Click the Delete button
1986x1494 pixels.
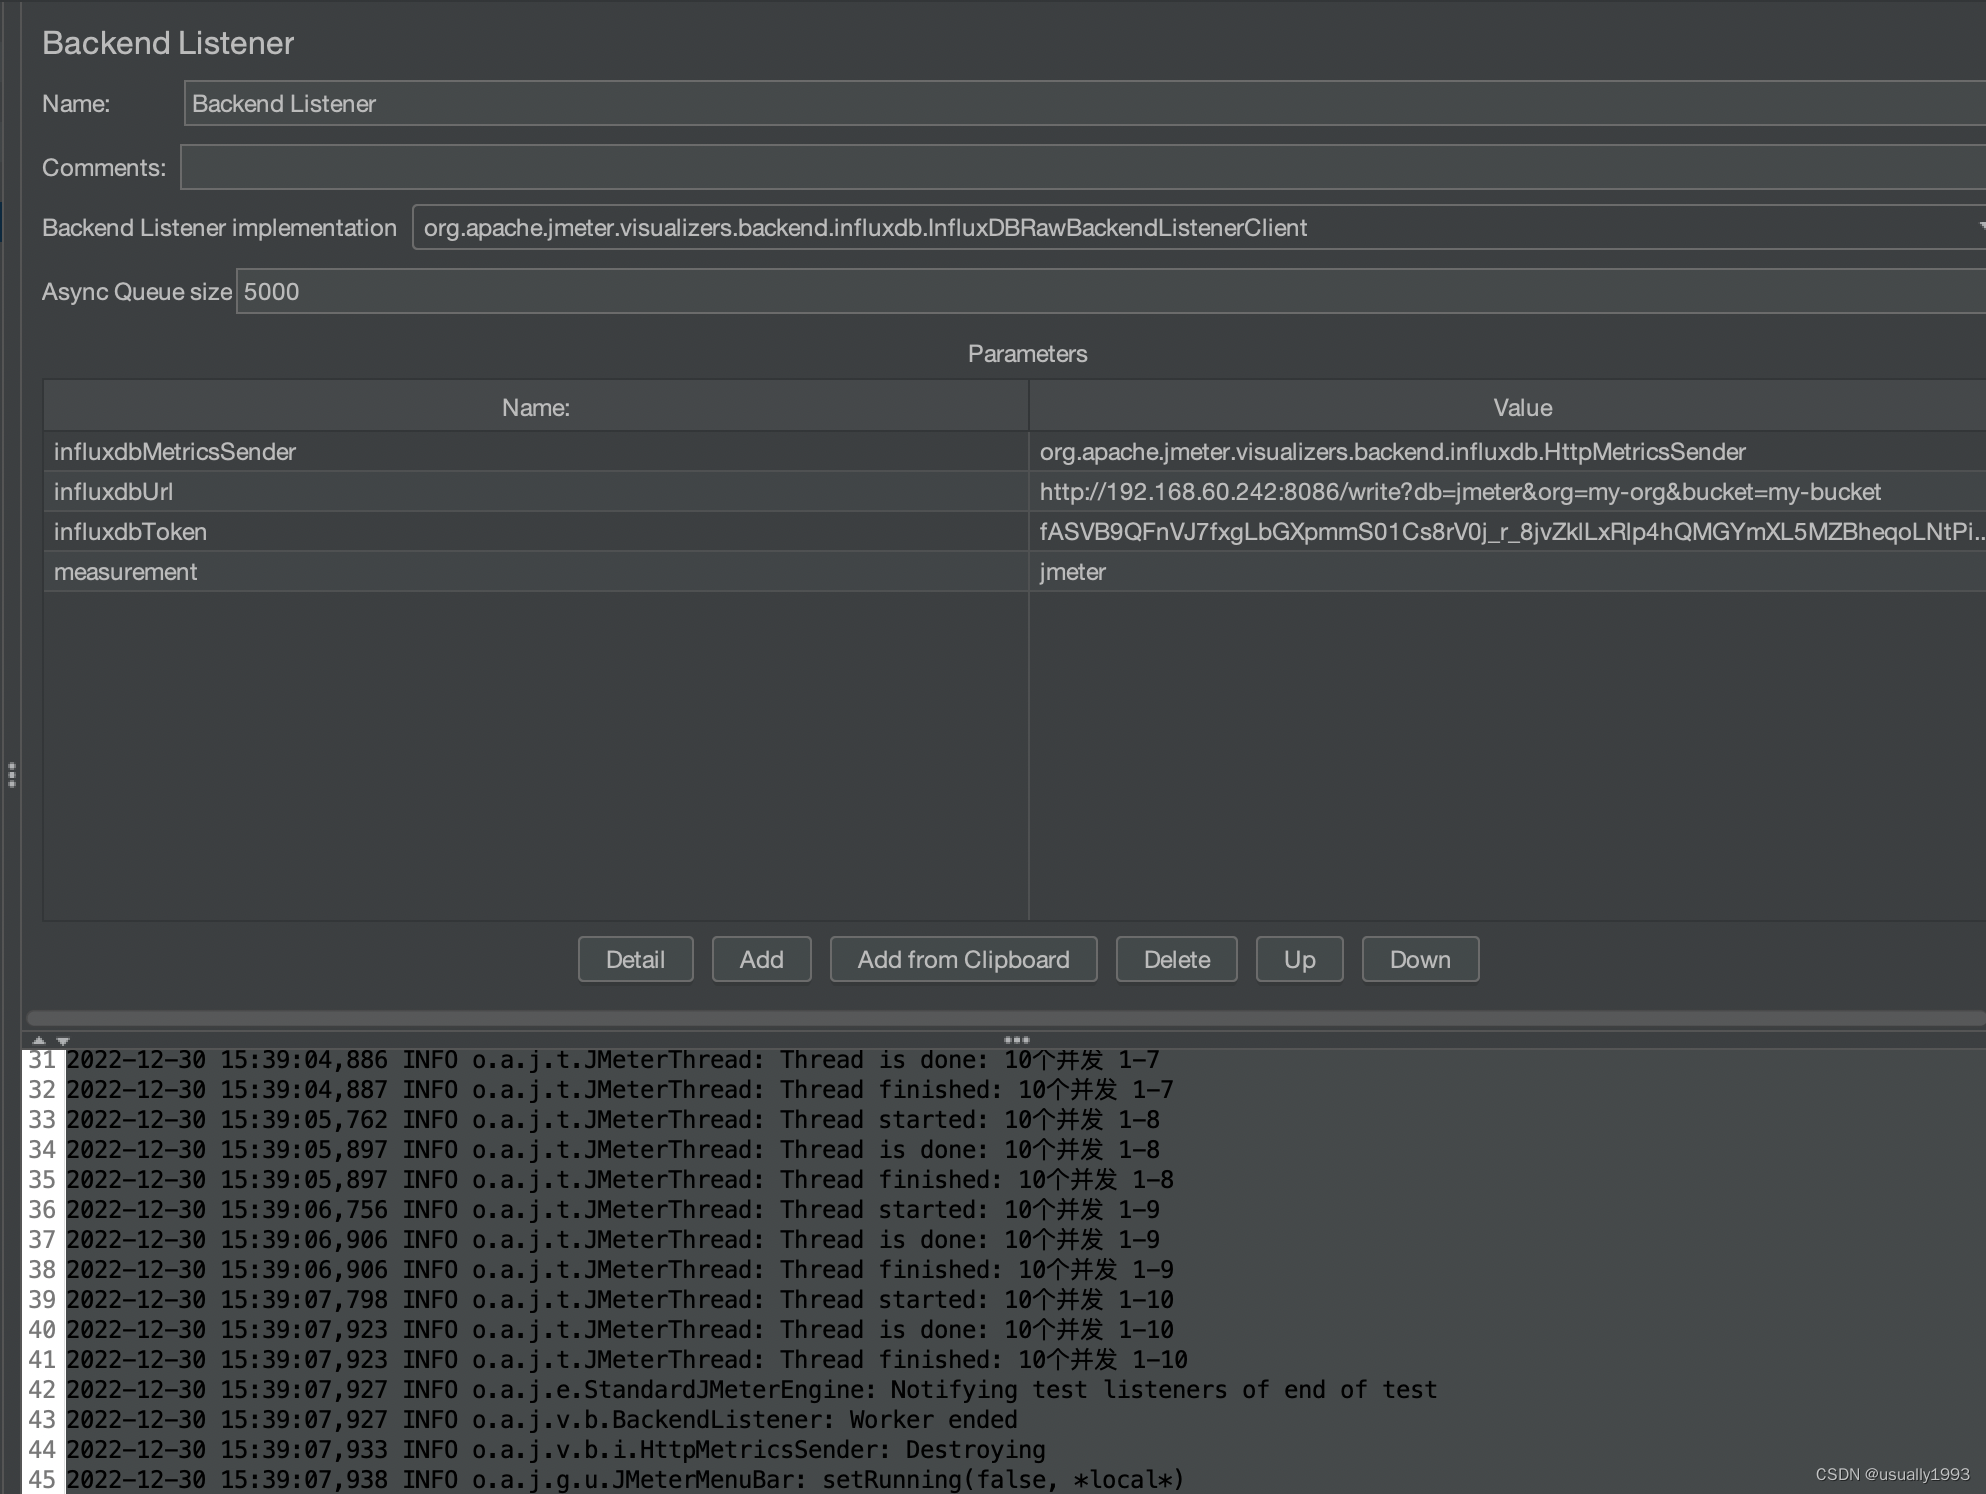pyautogui.click(x=1176, y=959)
